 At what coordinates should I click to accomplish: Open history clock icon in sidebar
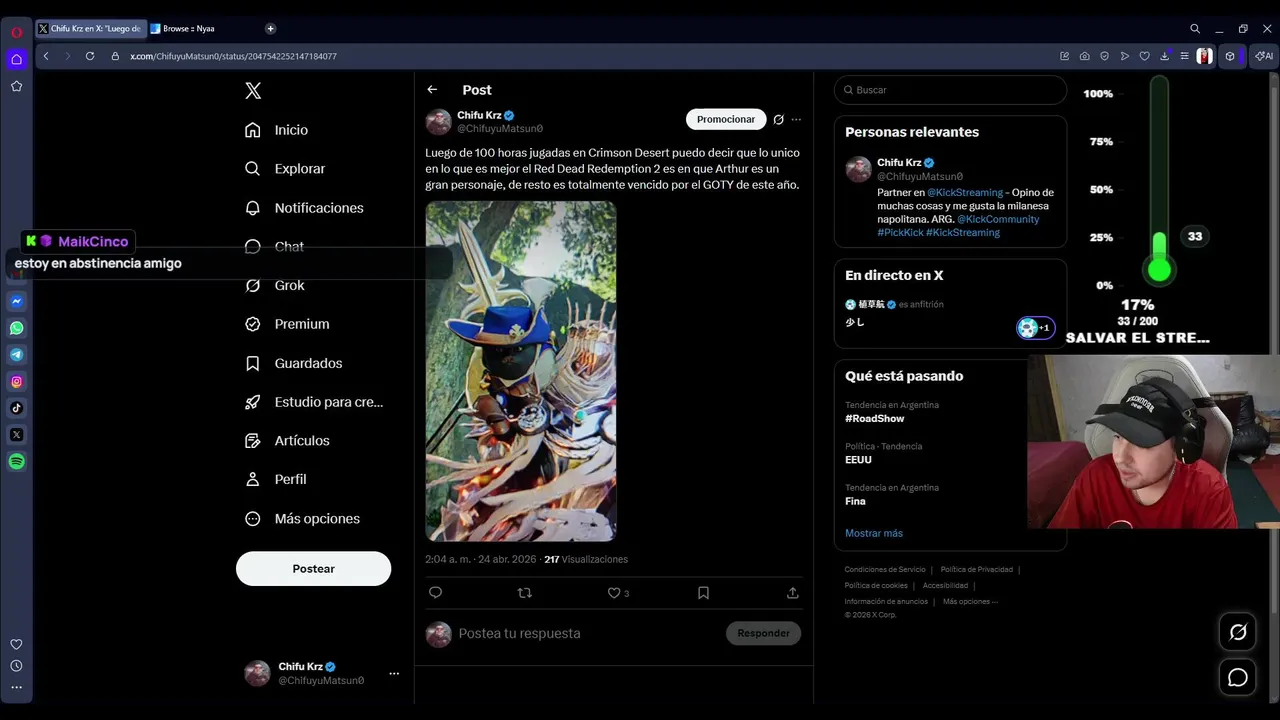[x=16, y=666]
